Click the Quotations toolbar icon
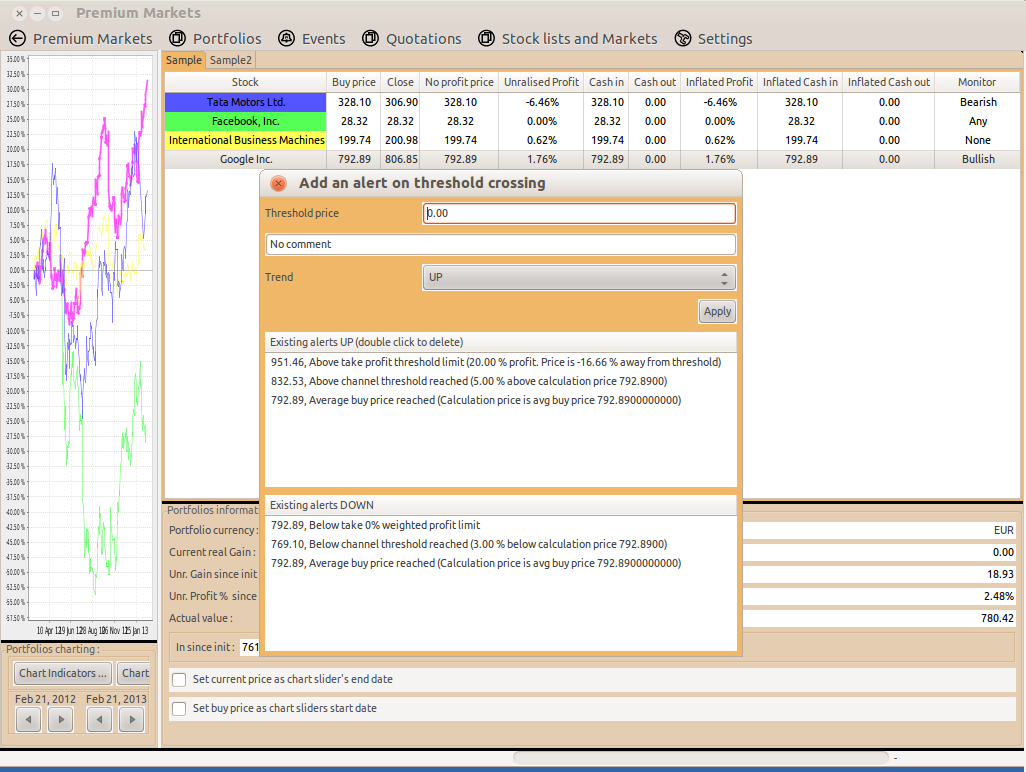Screen dimensions: 1026x772 pyautogui.click(x=370, y=39)
